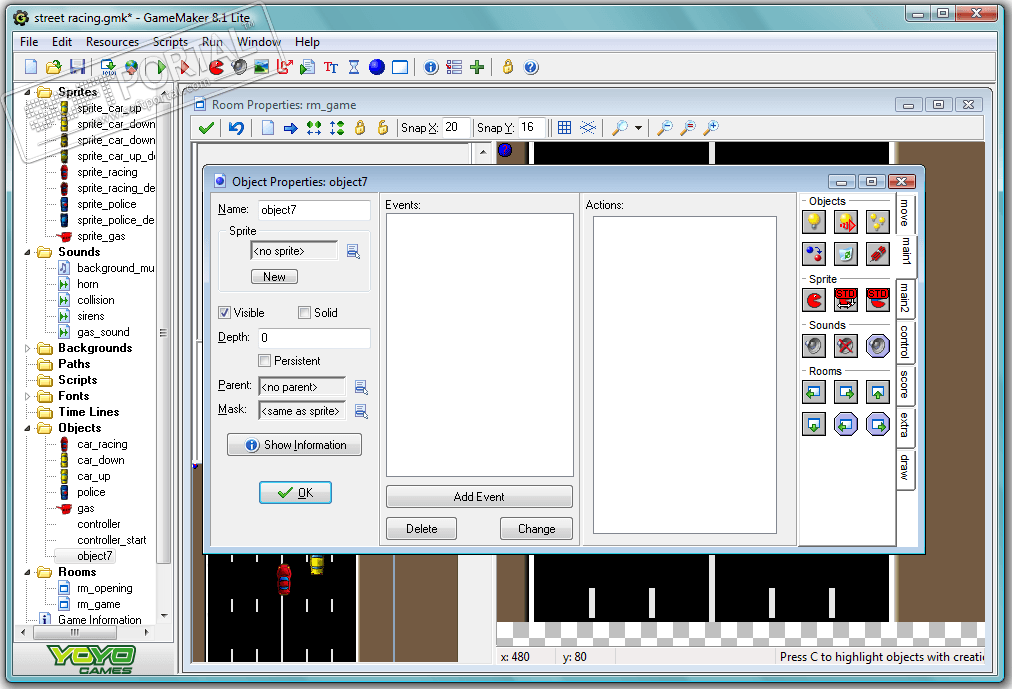
Task: Expand the Fonts folder
Action: 27,396
